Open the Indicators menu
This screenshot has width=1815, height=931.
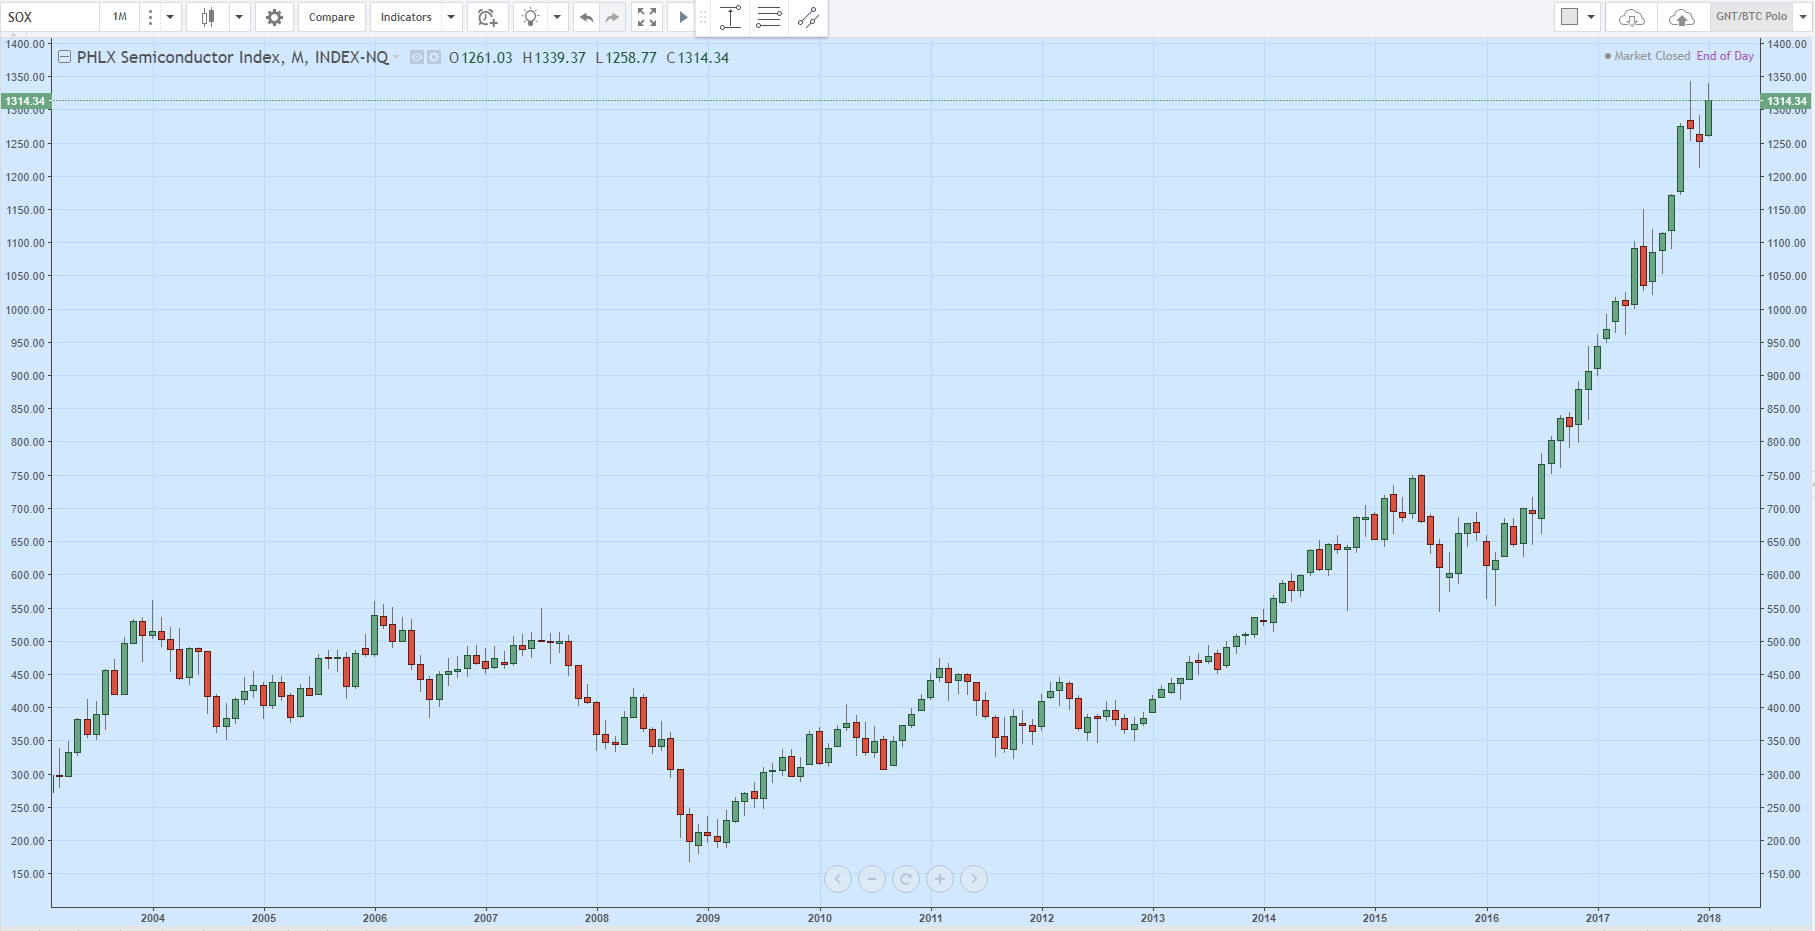406,17
